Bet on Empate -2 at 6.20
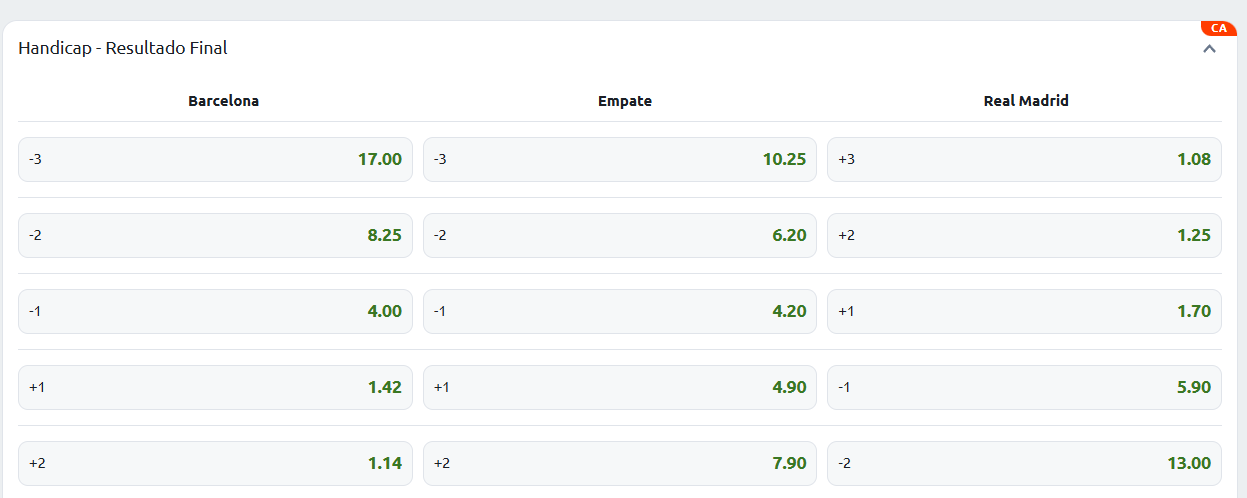Image resolution: width=1247 pixels, height=498 pixels. tap(619, 235)
